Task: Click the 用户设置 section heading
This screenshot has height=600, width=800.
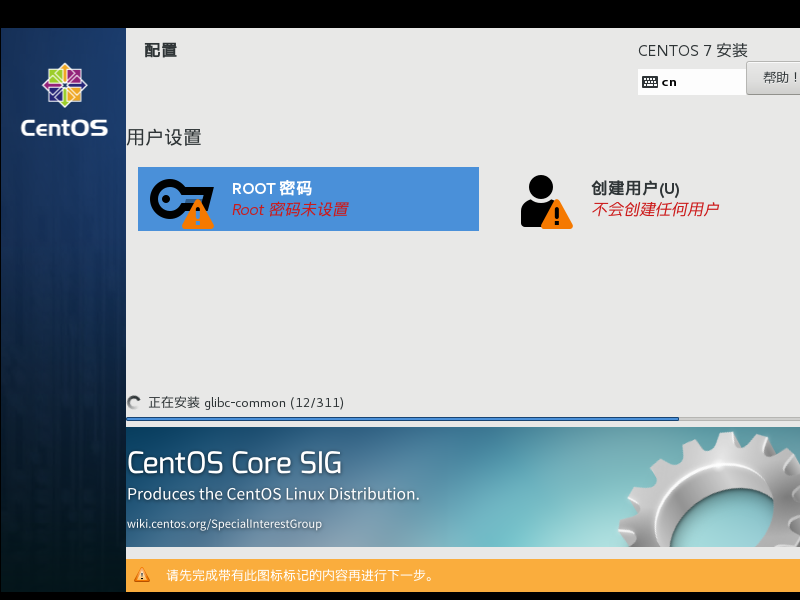Action: [x=164, y=138]
